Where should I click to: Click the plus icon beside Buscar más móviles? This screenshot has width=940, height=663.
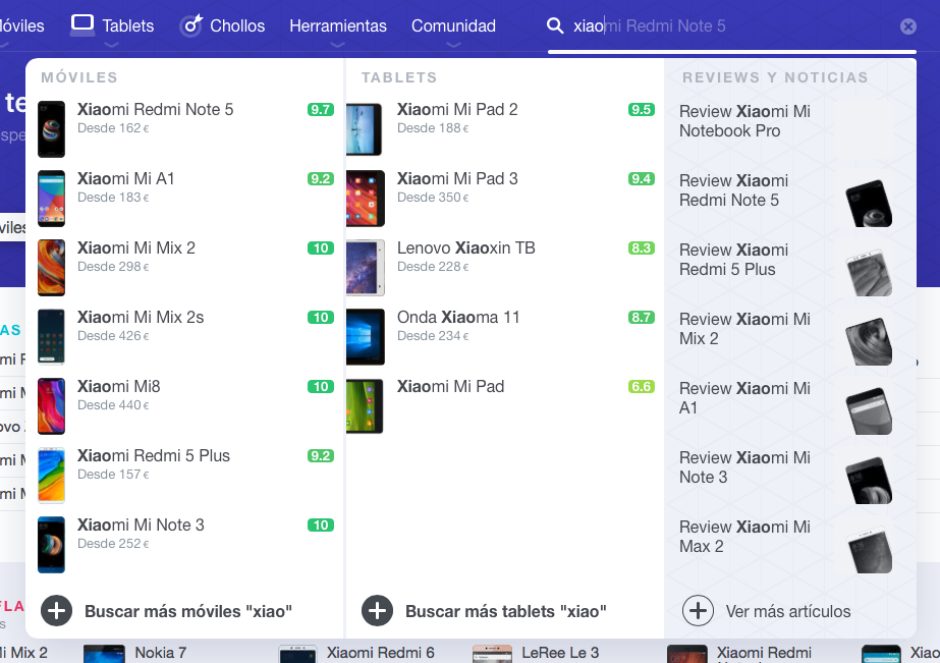56,611
